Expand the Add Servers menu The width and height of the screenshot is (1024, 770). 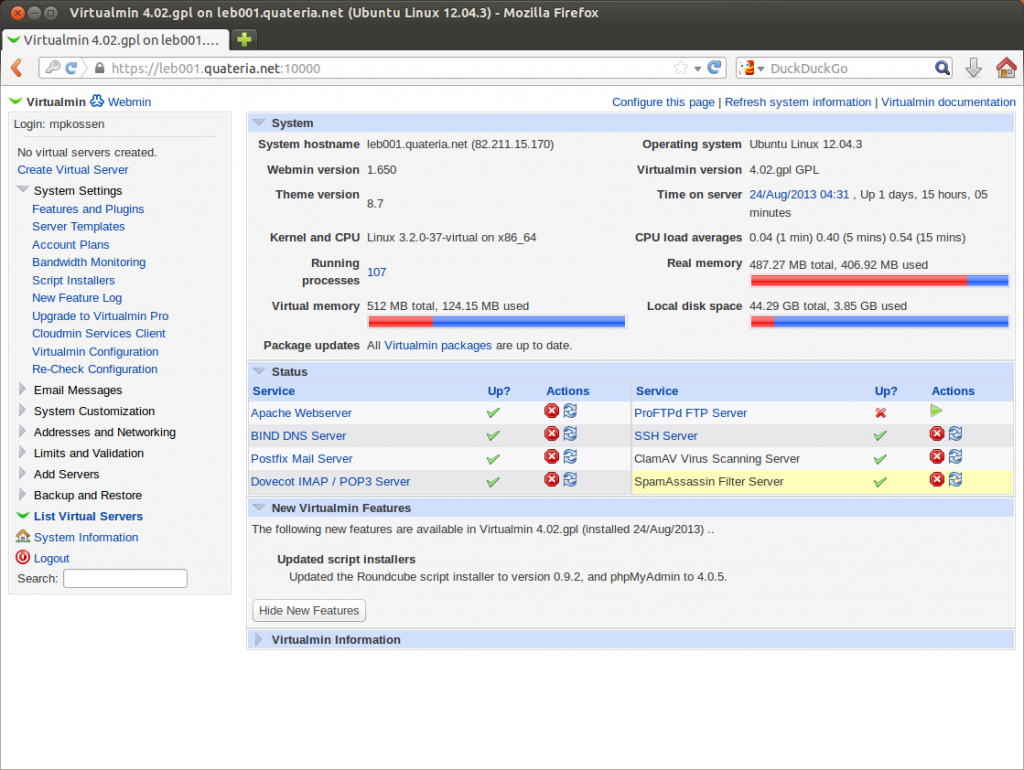click(22, 473)
